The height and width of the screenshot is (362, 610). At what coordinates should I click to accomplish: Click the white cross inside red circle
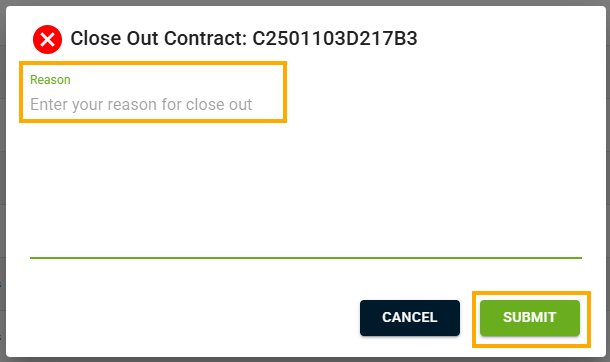tap(47, 39)
